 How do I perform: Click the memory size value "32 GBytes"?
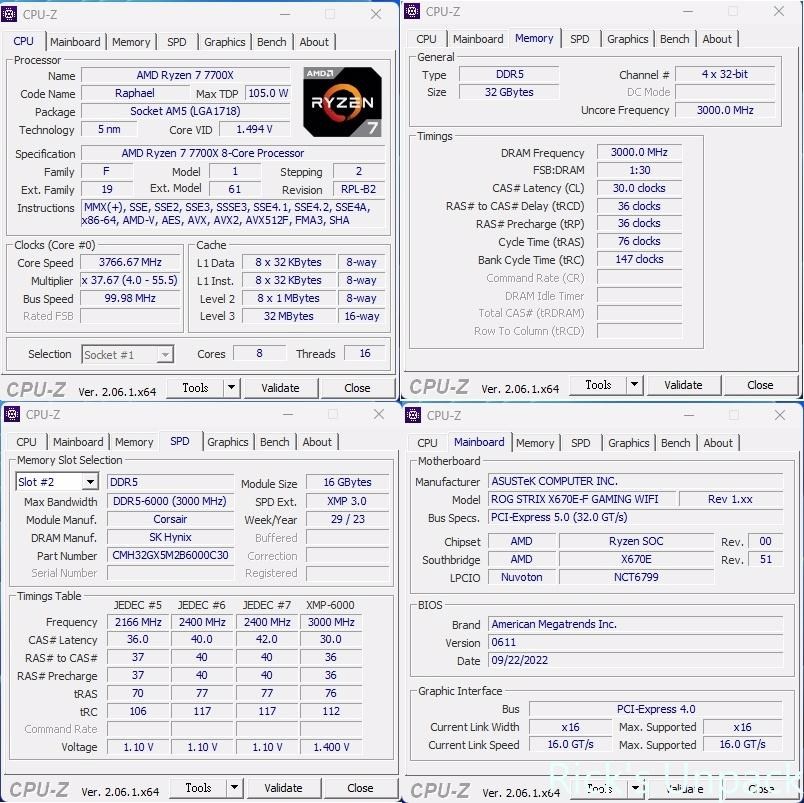[509, 92]
